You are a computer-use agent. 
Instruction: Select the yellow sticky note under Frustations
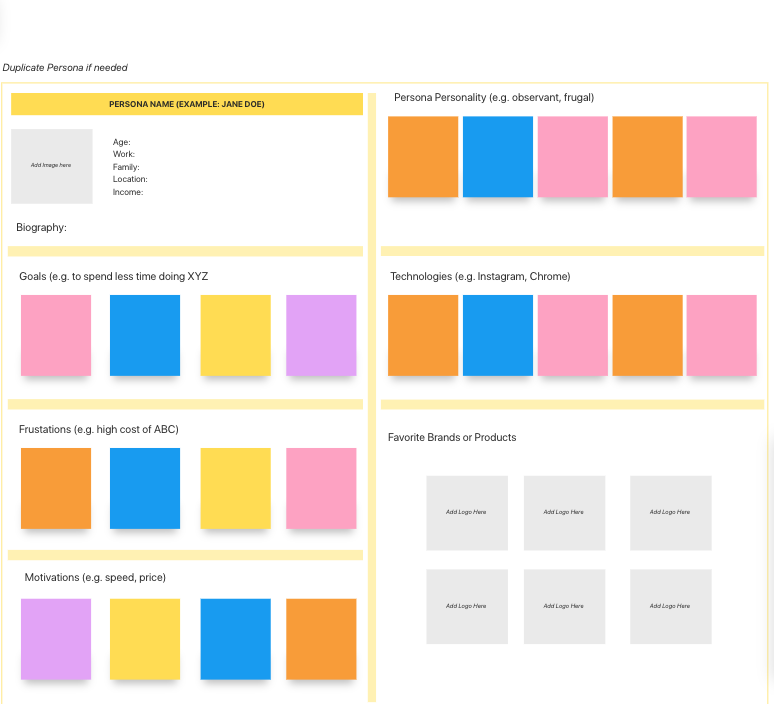(235, 488)
